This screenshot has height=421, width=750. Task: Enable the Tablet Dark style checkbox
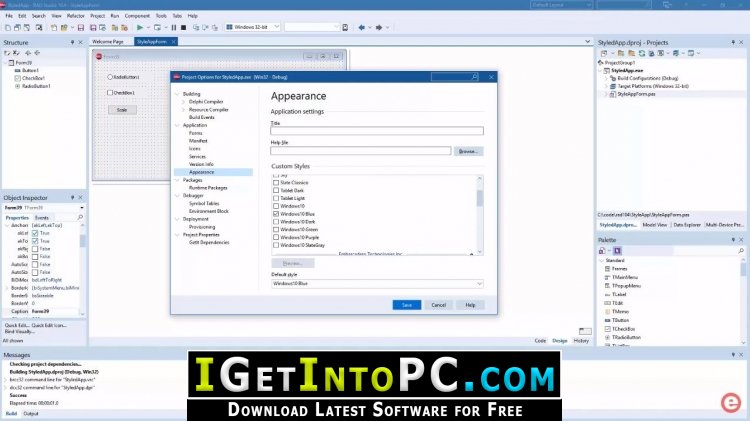[x=276, y=190]
